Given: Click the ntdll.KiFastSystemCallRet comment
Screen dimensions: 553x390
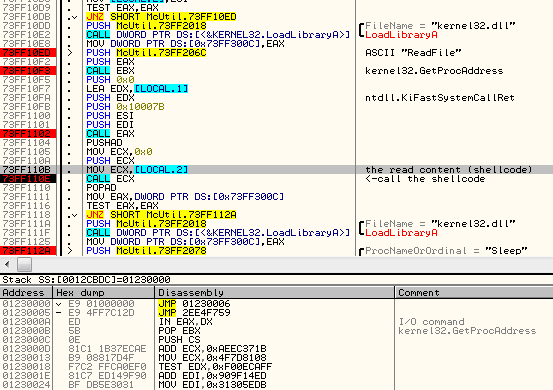Looking at the screenshot, I should tap(440, 98).
